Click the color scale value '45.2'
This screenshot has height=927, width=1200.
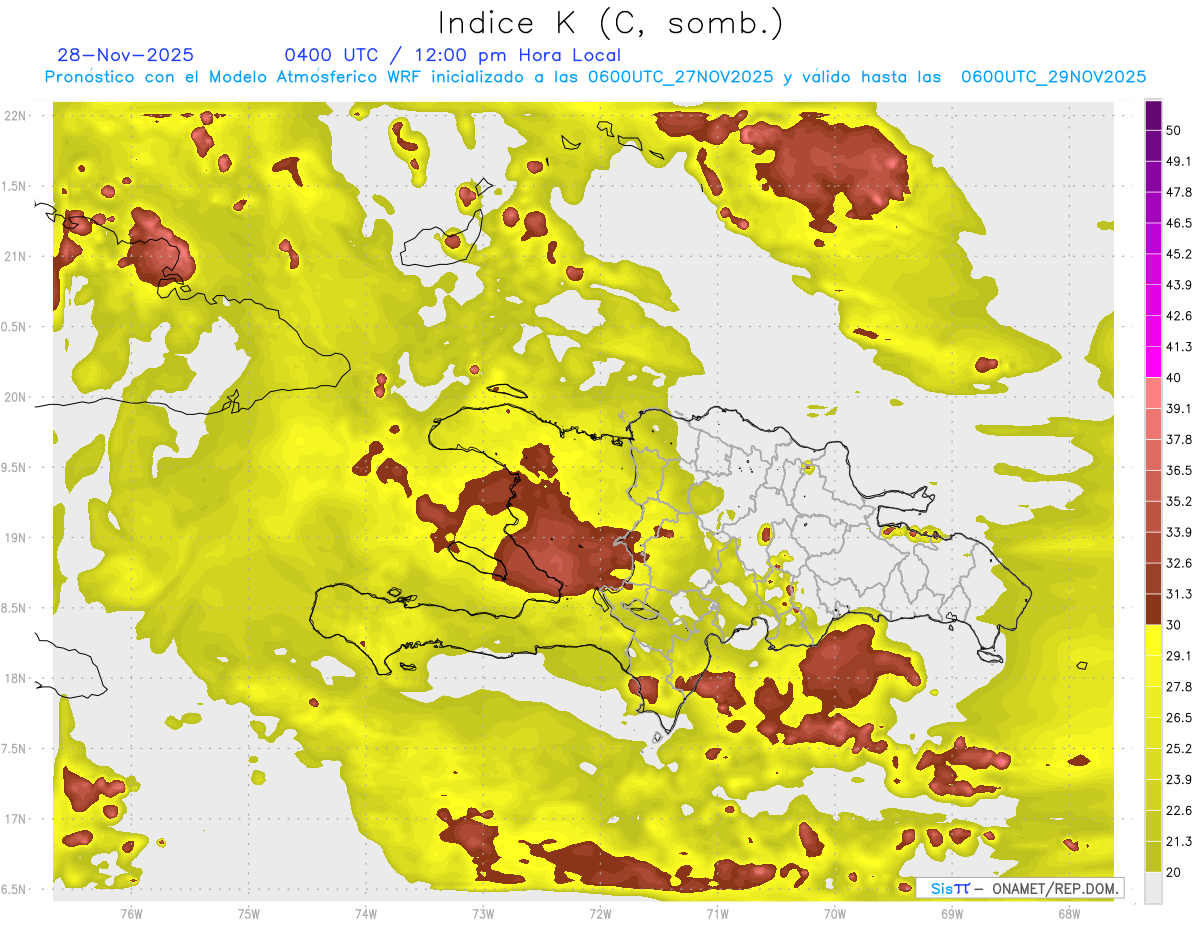pyautogui.click(x=1179, y=254)
